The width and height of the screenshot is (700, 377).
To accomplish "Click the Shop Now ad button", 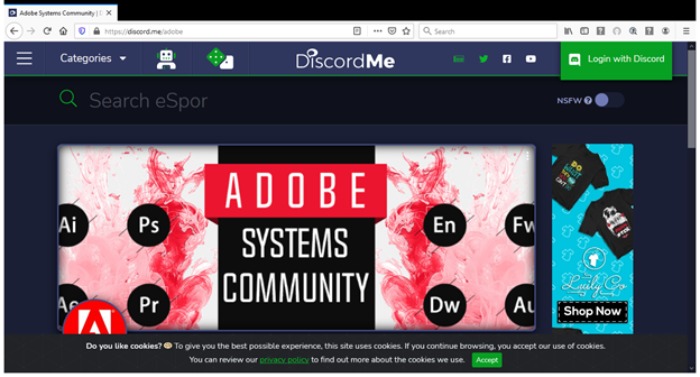I will [x=592, y=311].
